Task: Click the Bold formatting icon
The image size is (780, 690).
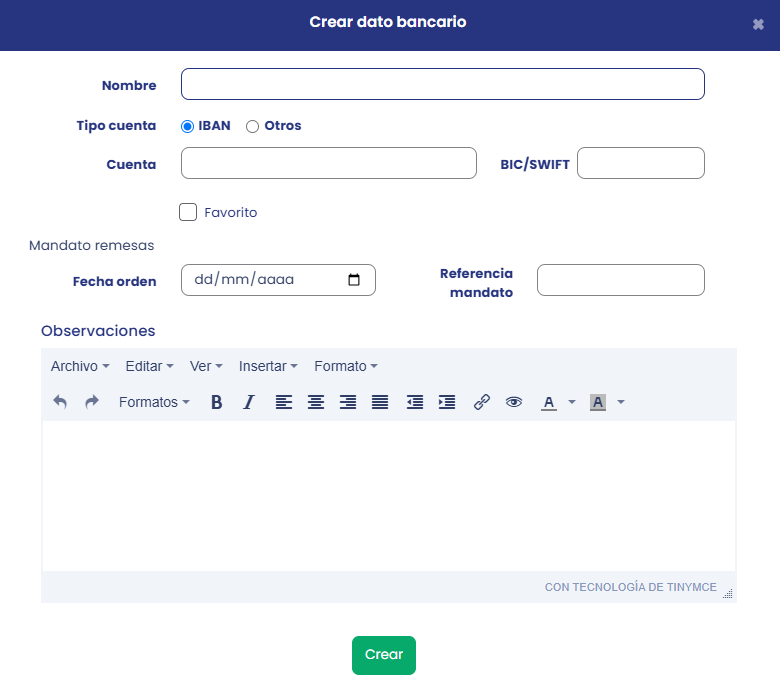Action: pos(216,402)
